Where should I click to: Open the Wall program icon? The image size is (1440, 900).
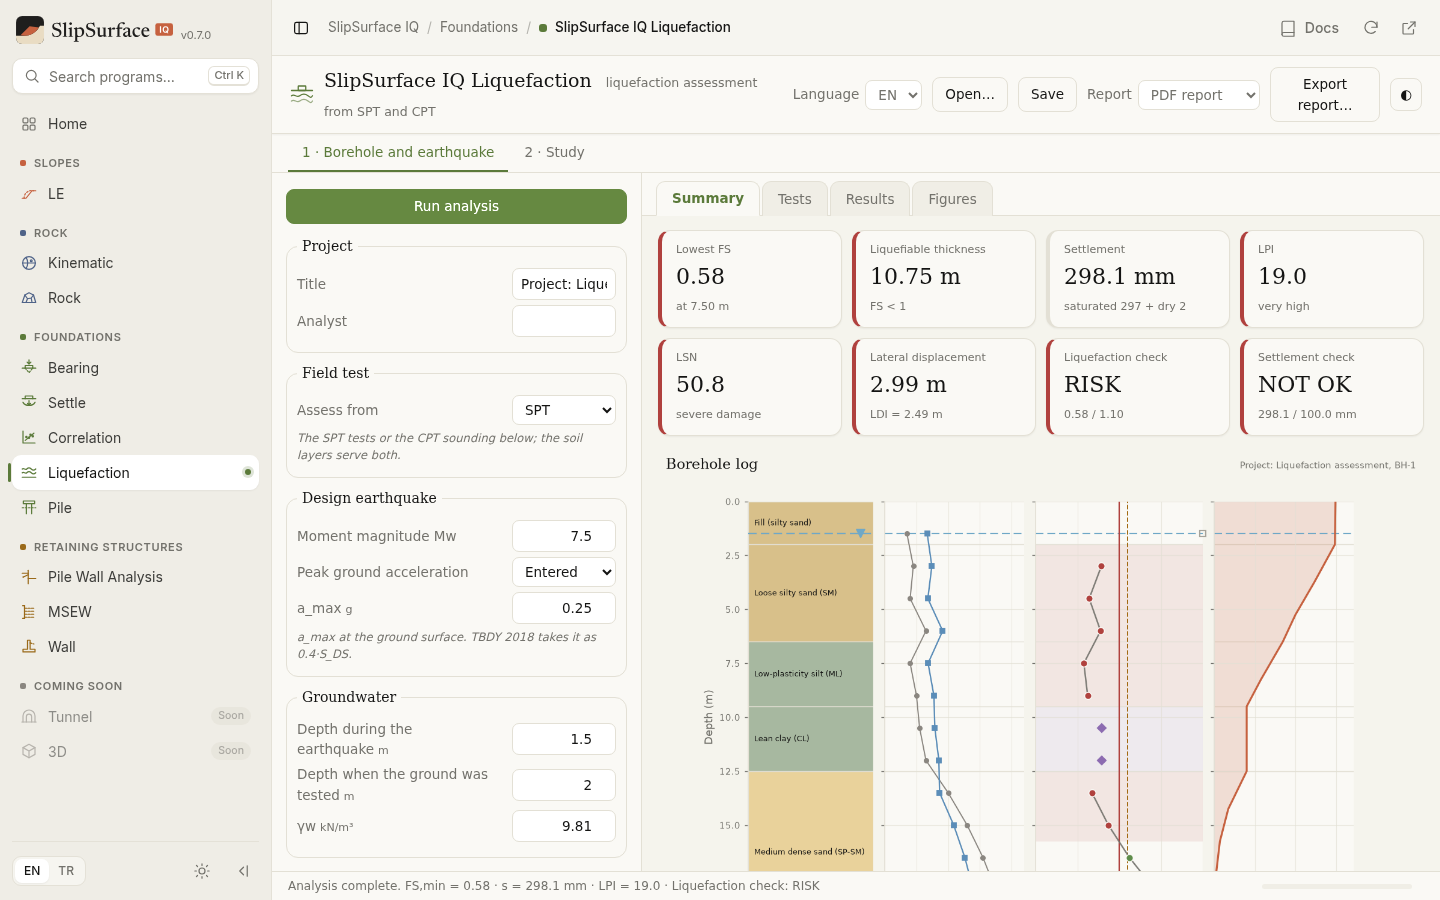tap(29, 647)
